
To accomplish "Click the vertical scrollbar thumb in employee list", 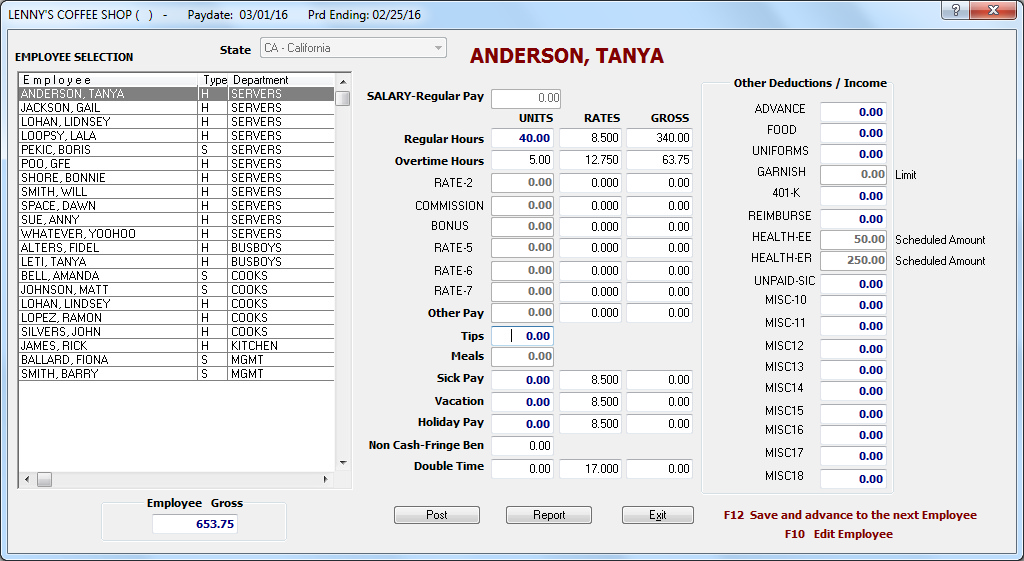I will (343, 98).
